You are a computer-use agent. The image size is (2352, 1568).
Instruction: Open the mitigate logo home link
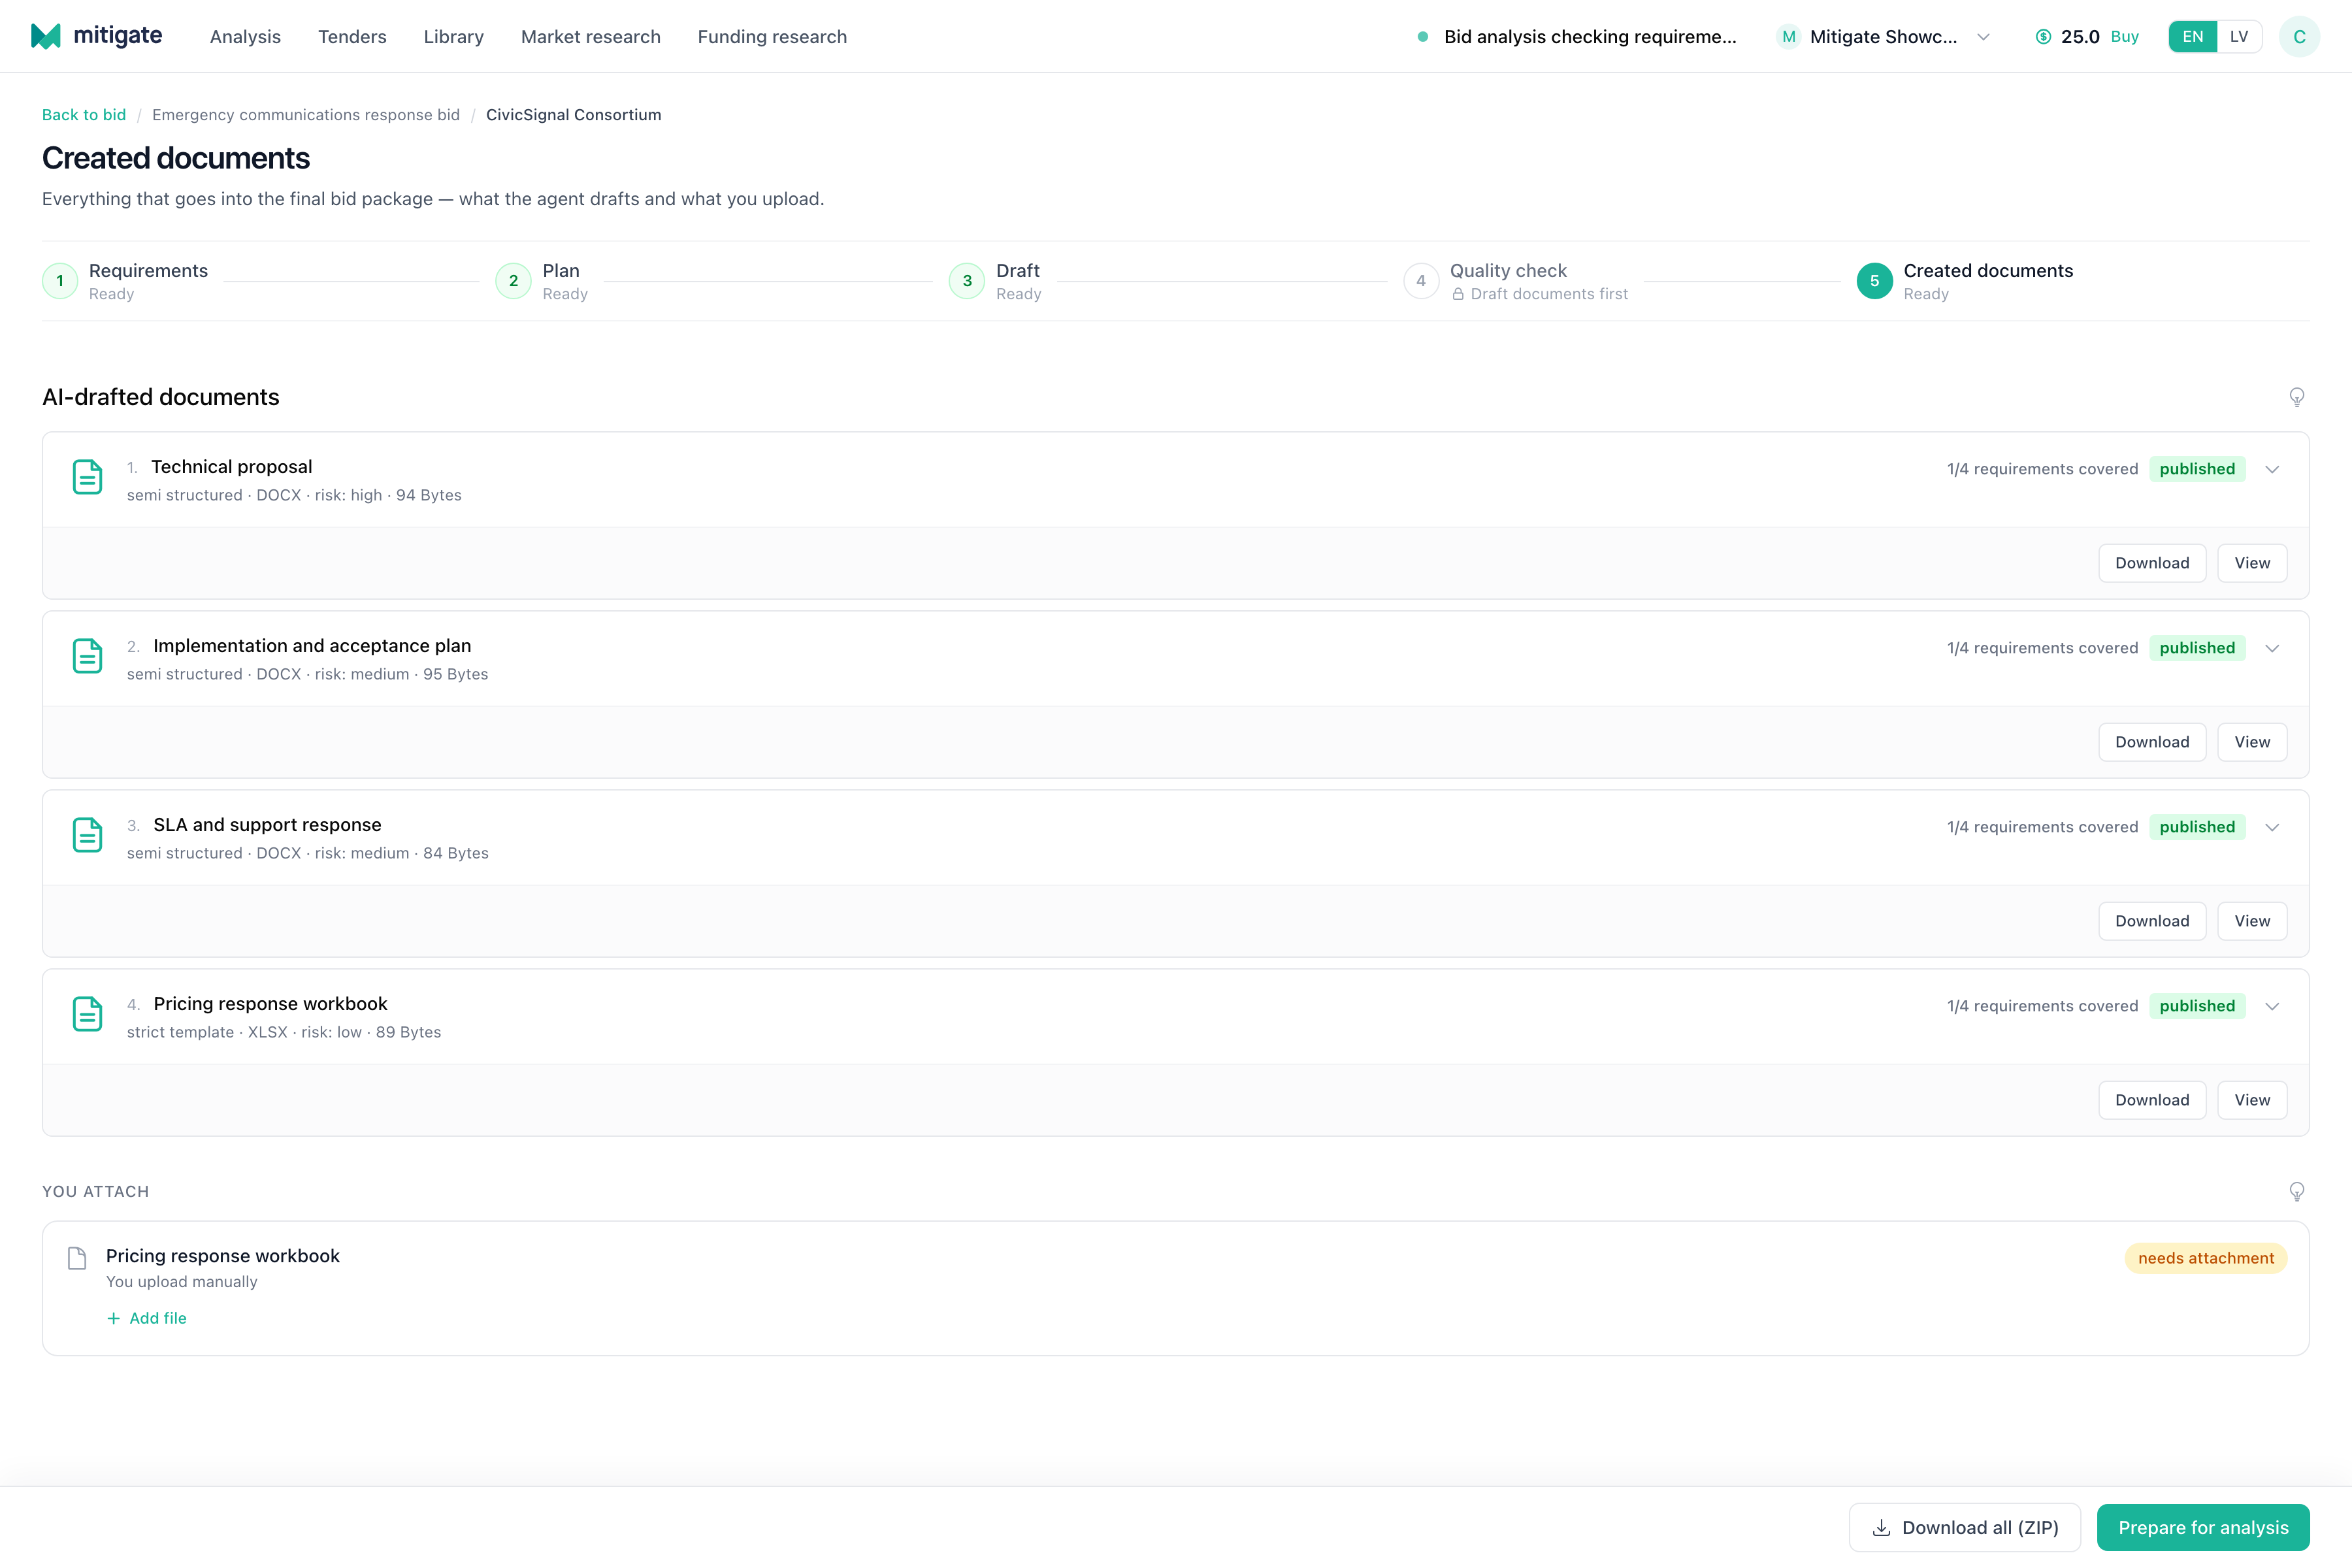point(97,36)
